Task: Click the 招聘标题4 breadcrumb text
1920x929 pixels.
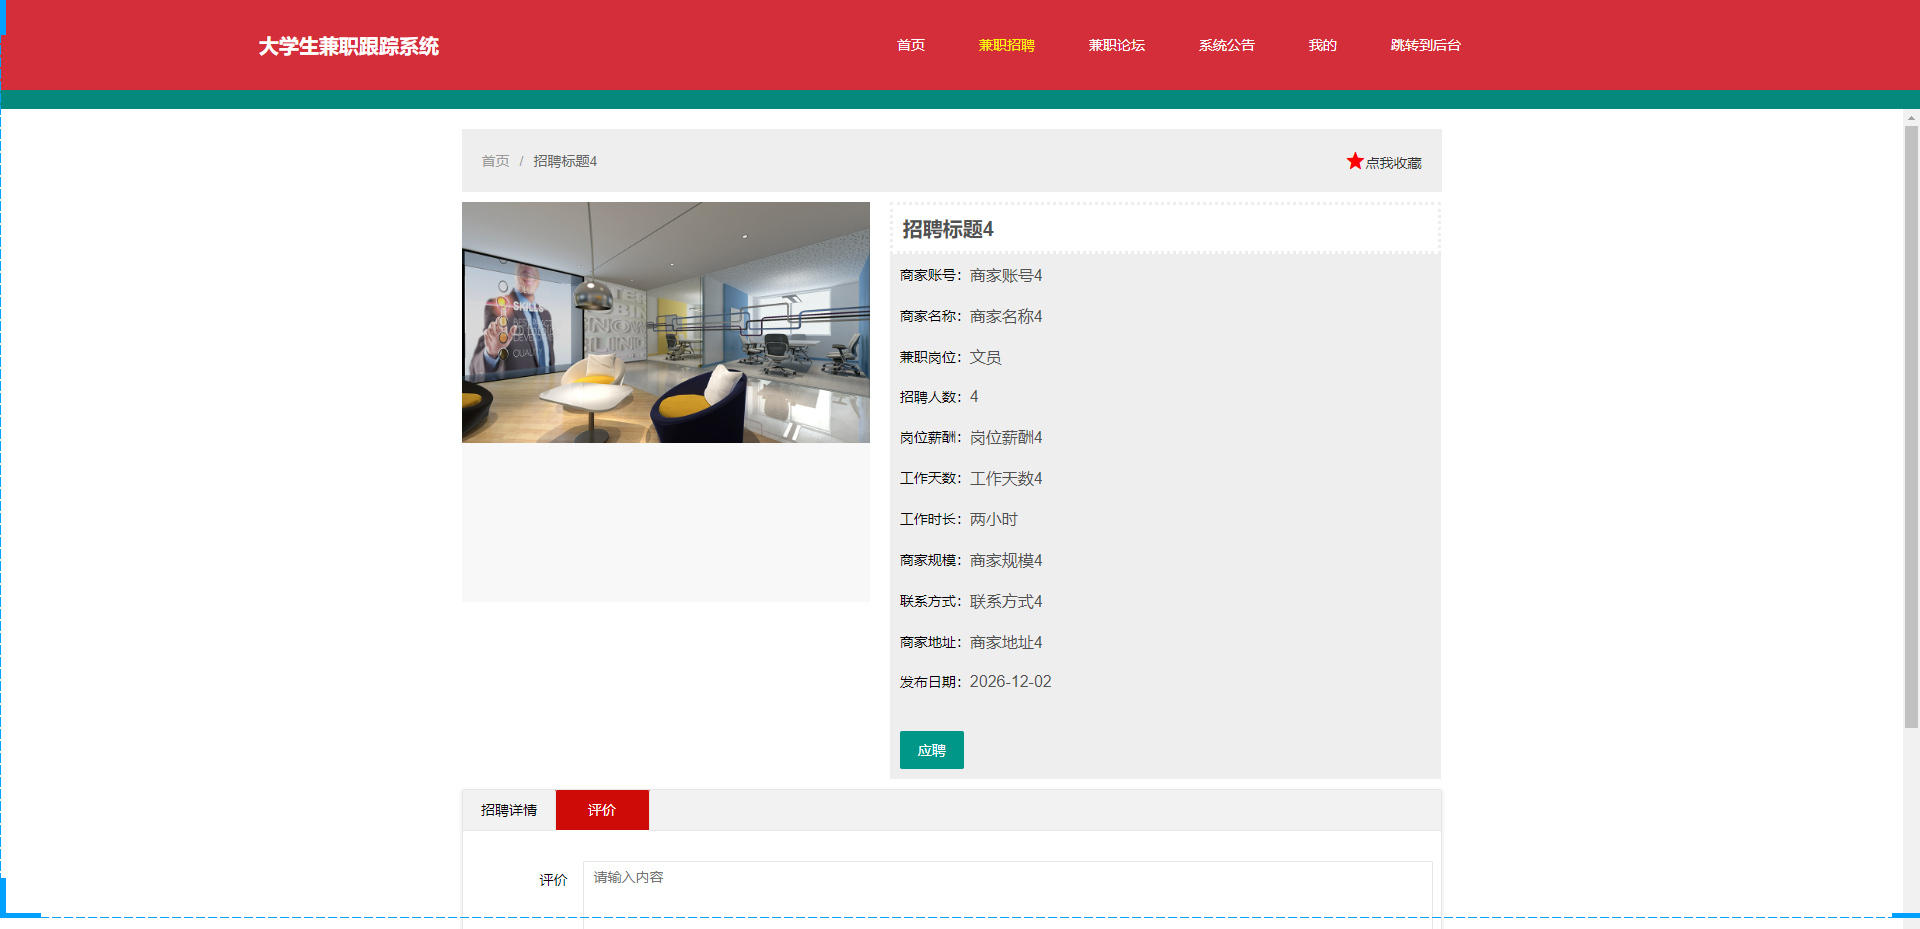Action: tap(565, 161)
